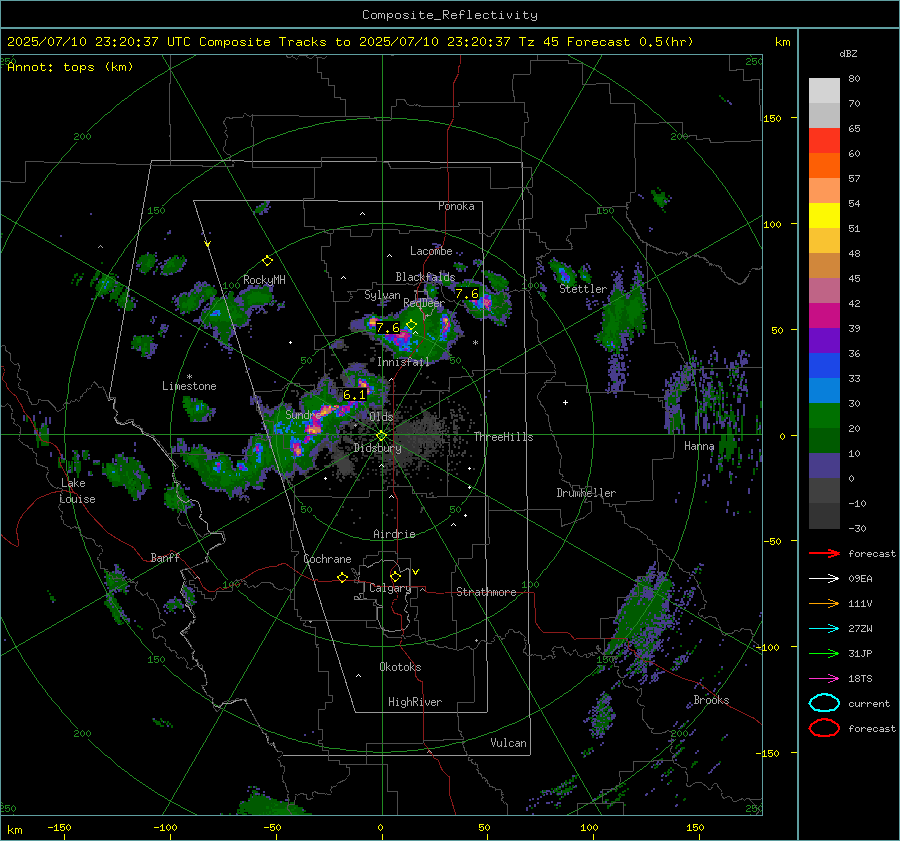Click the Innisfail town label
The image size is (900, 841).
(x=404, y=362)
